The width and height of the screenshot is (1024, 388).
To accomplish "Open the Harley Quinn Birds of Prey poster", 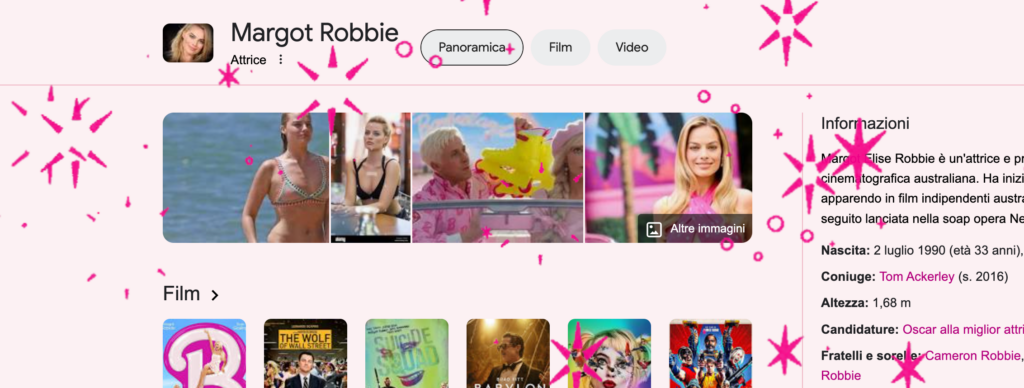I will tap(609, 353).
